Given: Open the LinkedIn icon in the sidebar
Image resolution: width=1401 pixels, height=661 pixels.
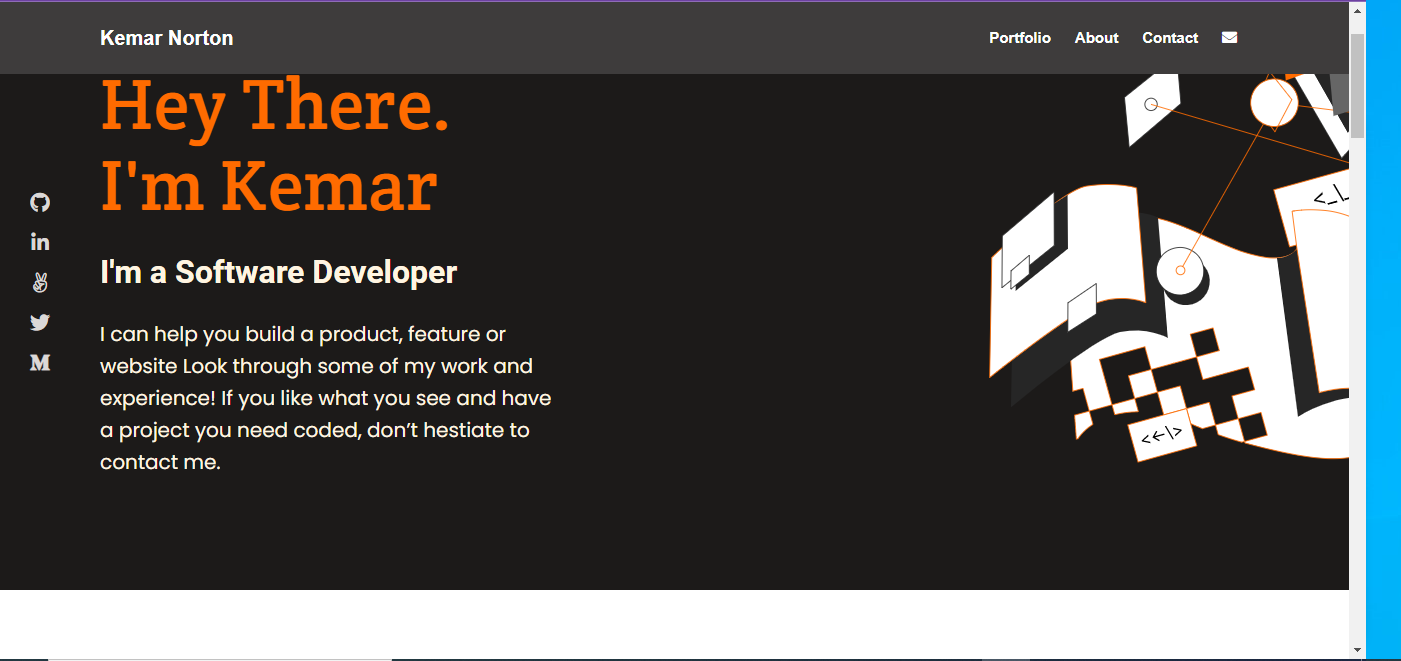Looking at the screenshot, I should [40, 241].
